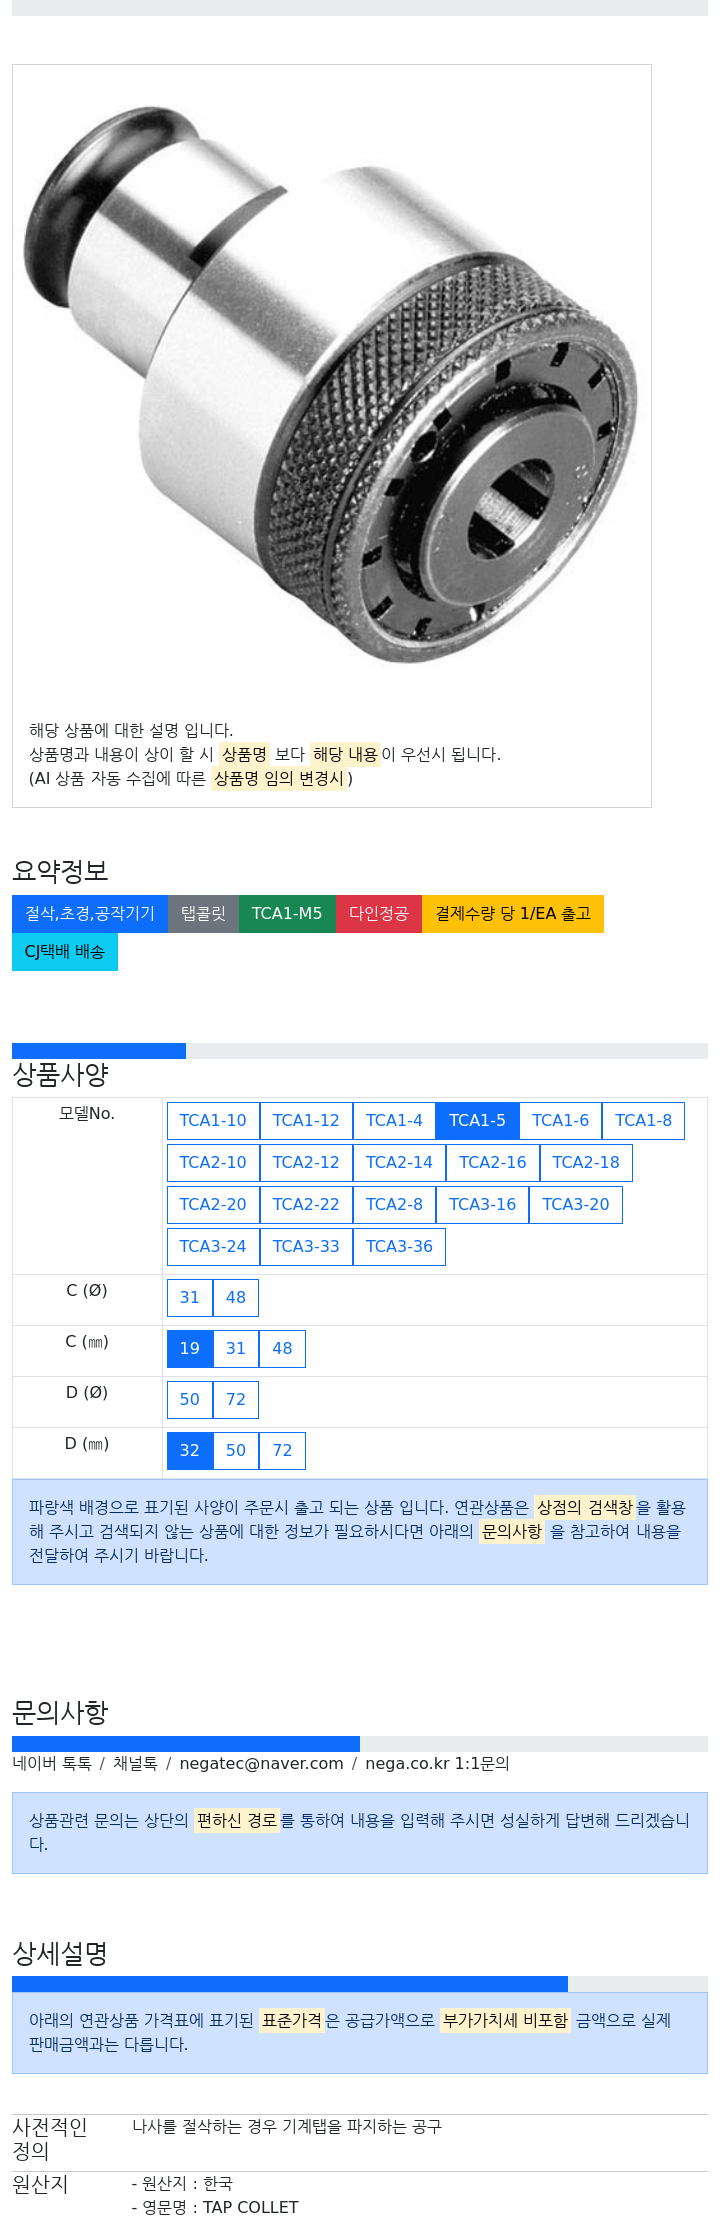Open the 네이버 톡톡 inquiry link
Image resolution: width=720 pixels, height=2220 pixels.
[x=52, y=1763]
